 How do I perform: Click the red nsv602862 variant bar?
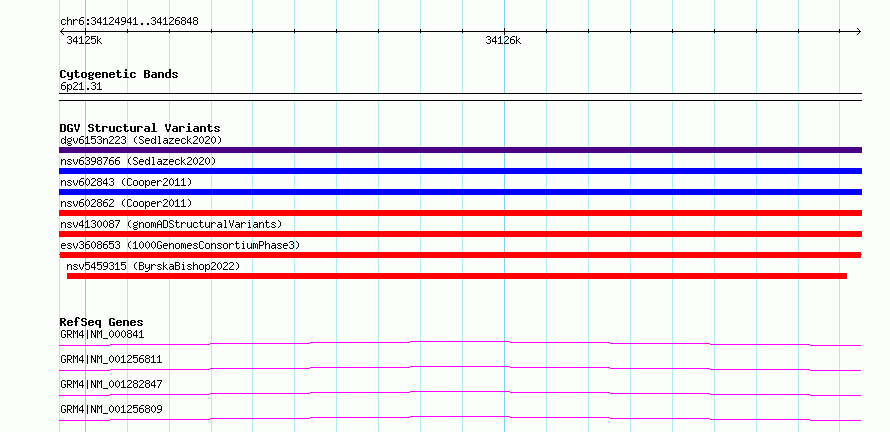tap(460, 213)
